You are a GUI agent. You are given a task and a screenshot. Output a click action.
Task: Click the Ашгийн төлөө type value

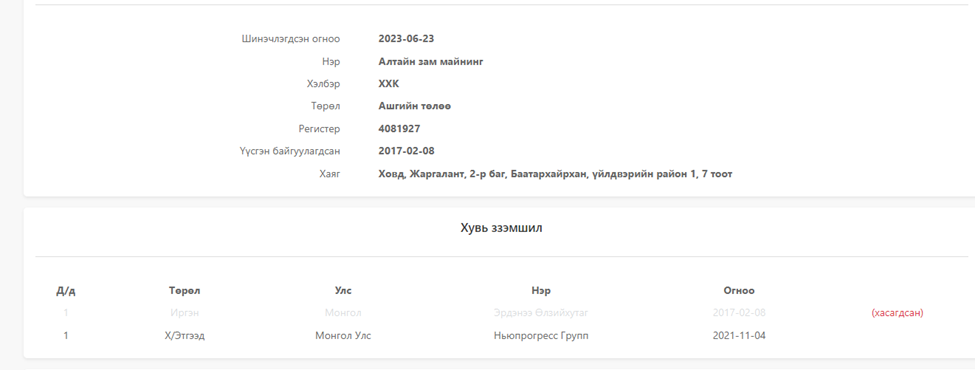[414, 106]
